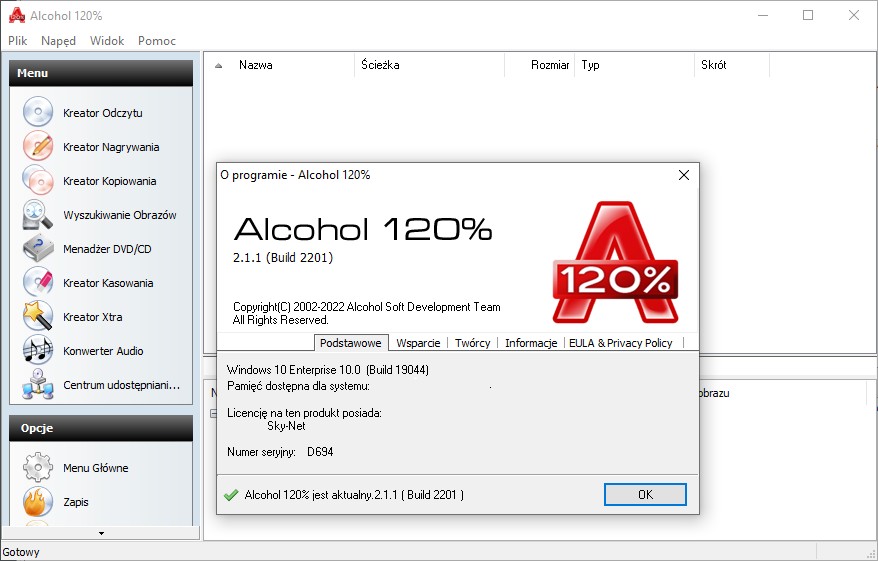Open the Kreator Odczytu disc icon
This screenshot has width=878, height=561.
tap(38, 112)
